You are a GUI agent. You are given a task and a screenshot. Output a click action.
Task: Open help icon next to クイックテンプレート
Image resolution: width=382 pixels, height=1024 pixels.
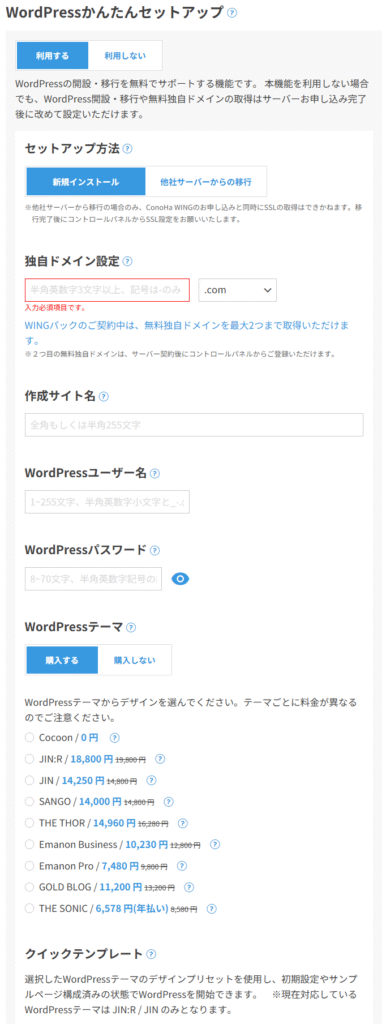[x=151, y=954]
